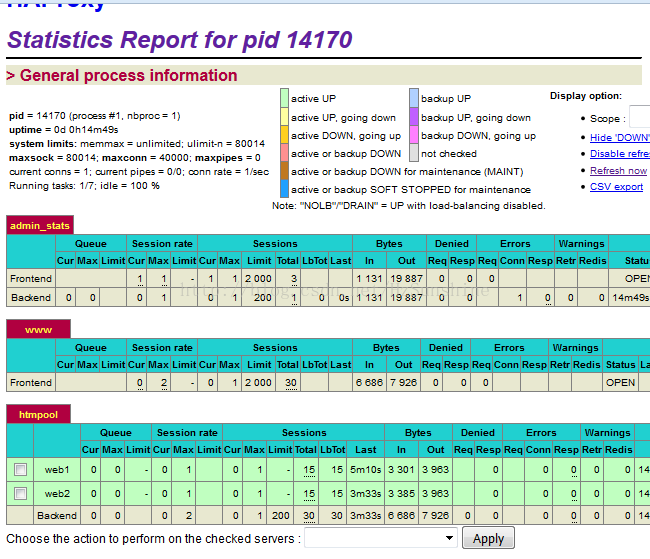Click the Scope input field
Viewport: 650px width, 559px height.
640,117
